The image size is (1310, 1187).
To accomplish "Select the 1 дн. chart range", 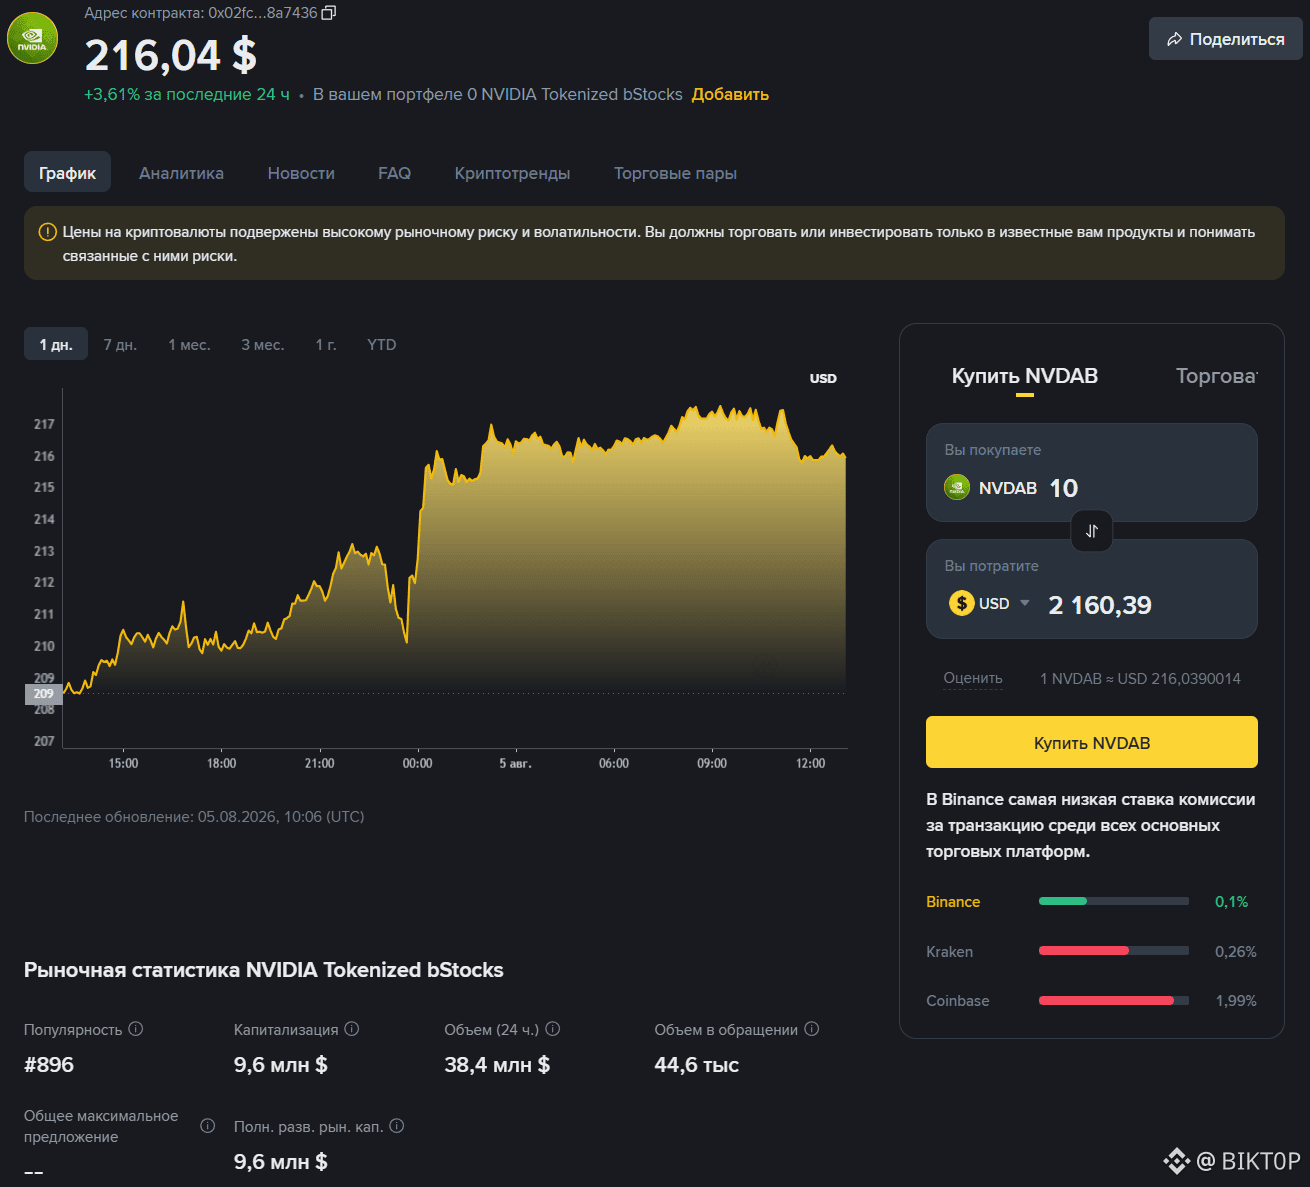I will pyautogui.click(x=56, y=345).
